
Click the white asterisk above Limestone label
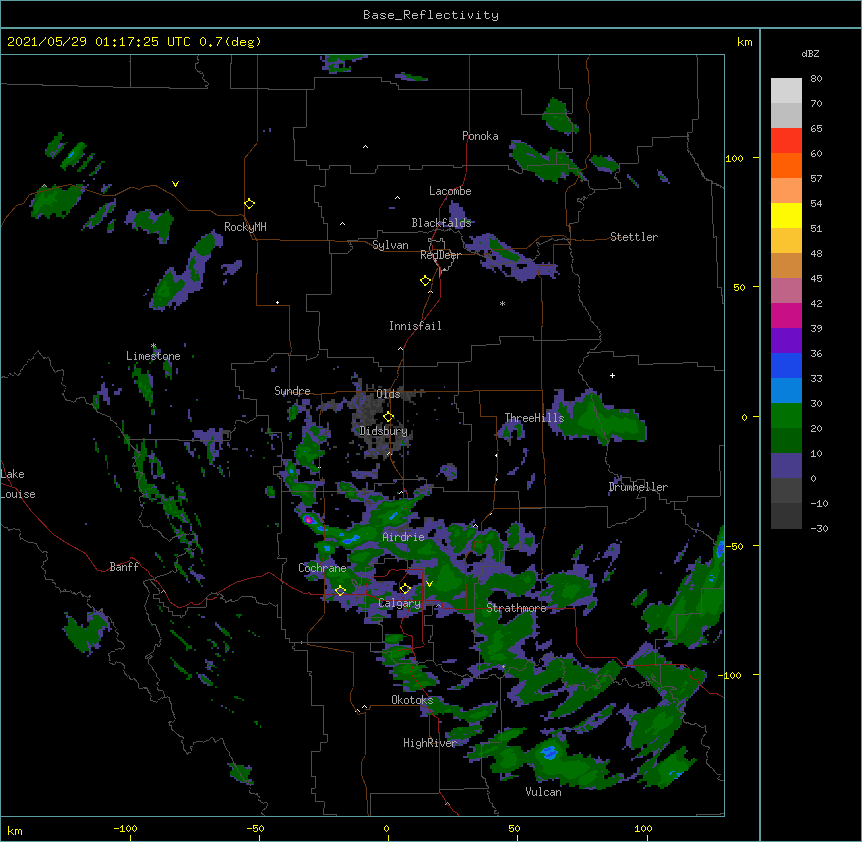pos(153,346)
